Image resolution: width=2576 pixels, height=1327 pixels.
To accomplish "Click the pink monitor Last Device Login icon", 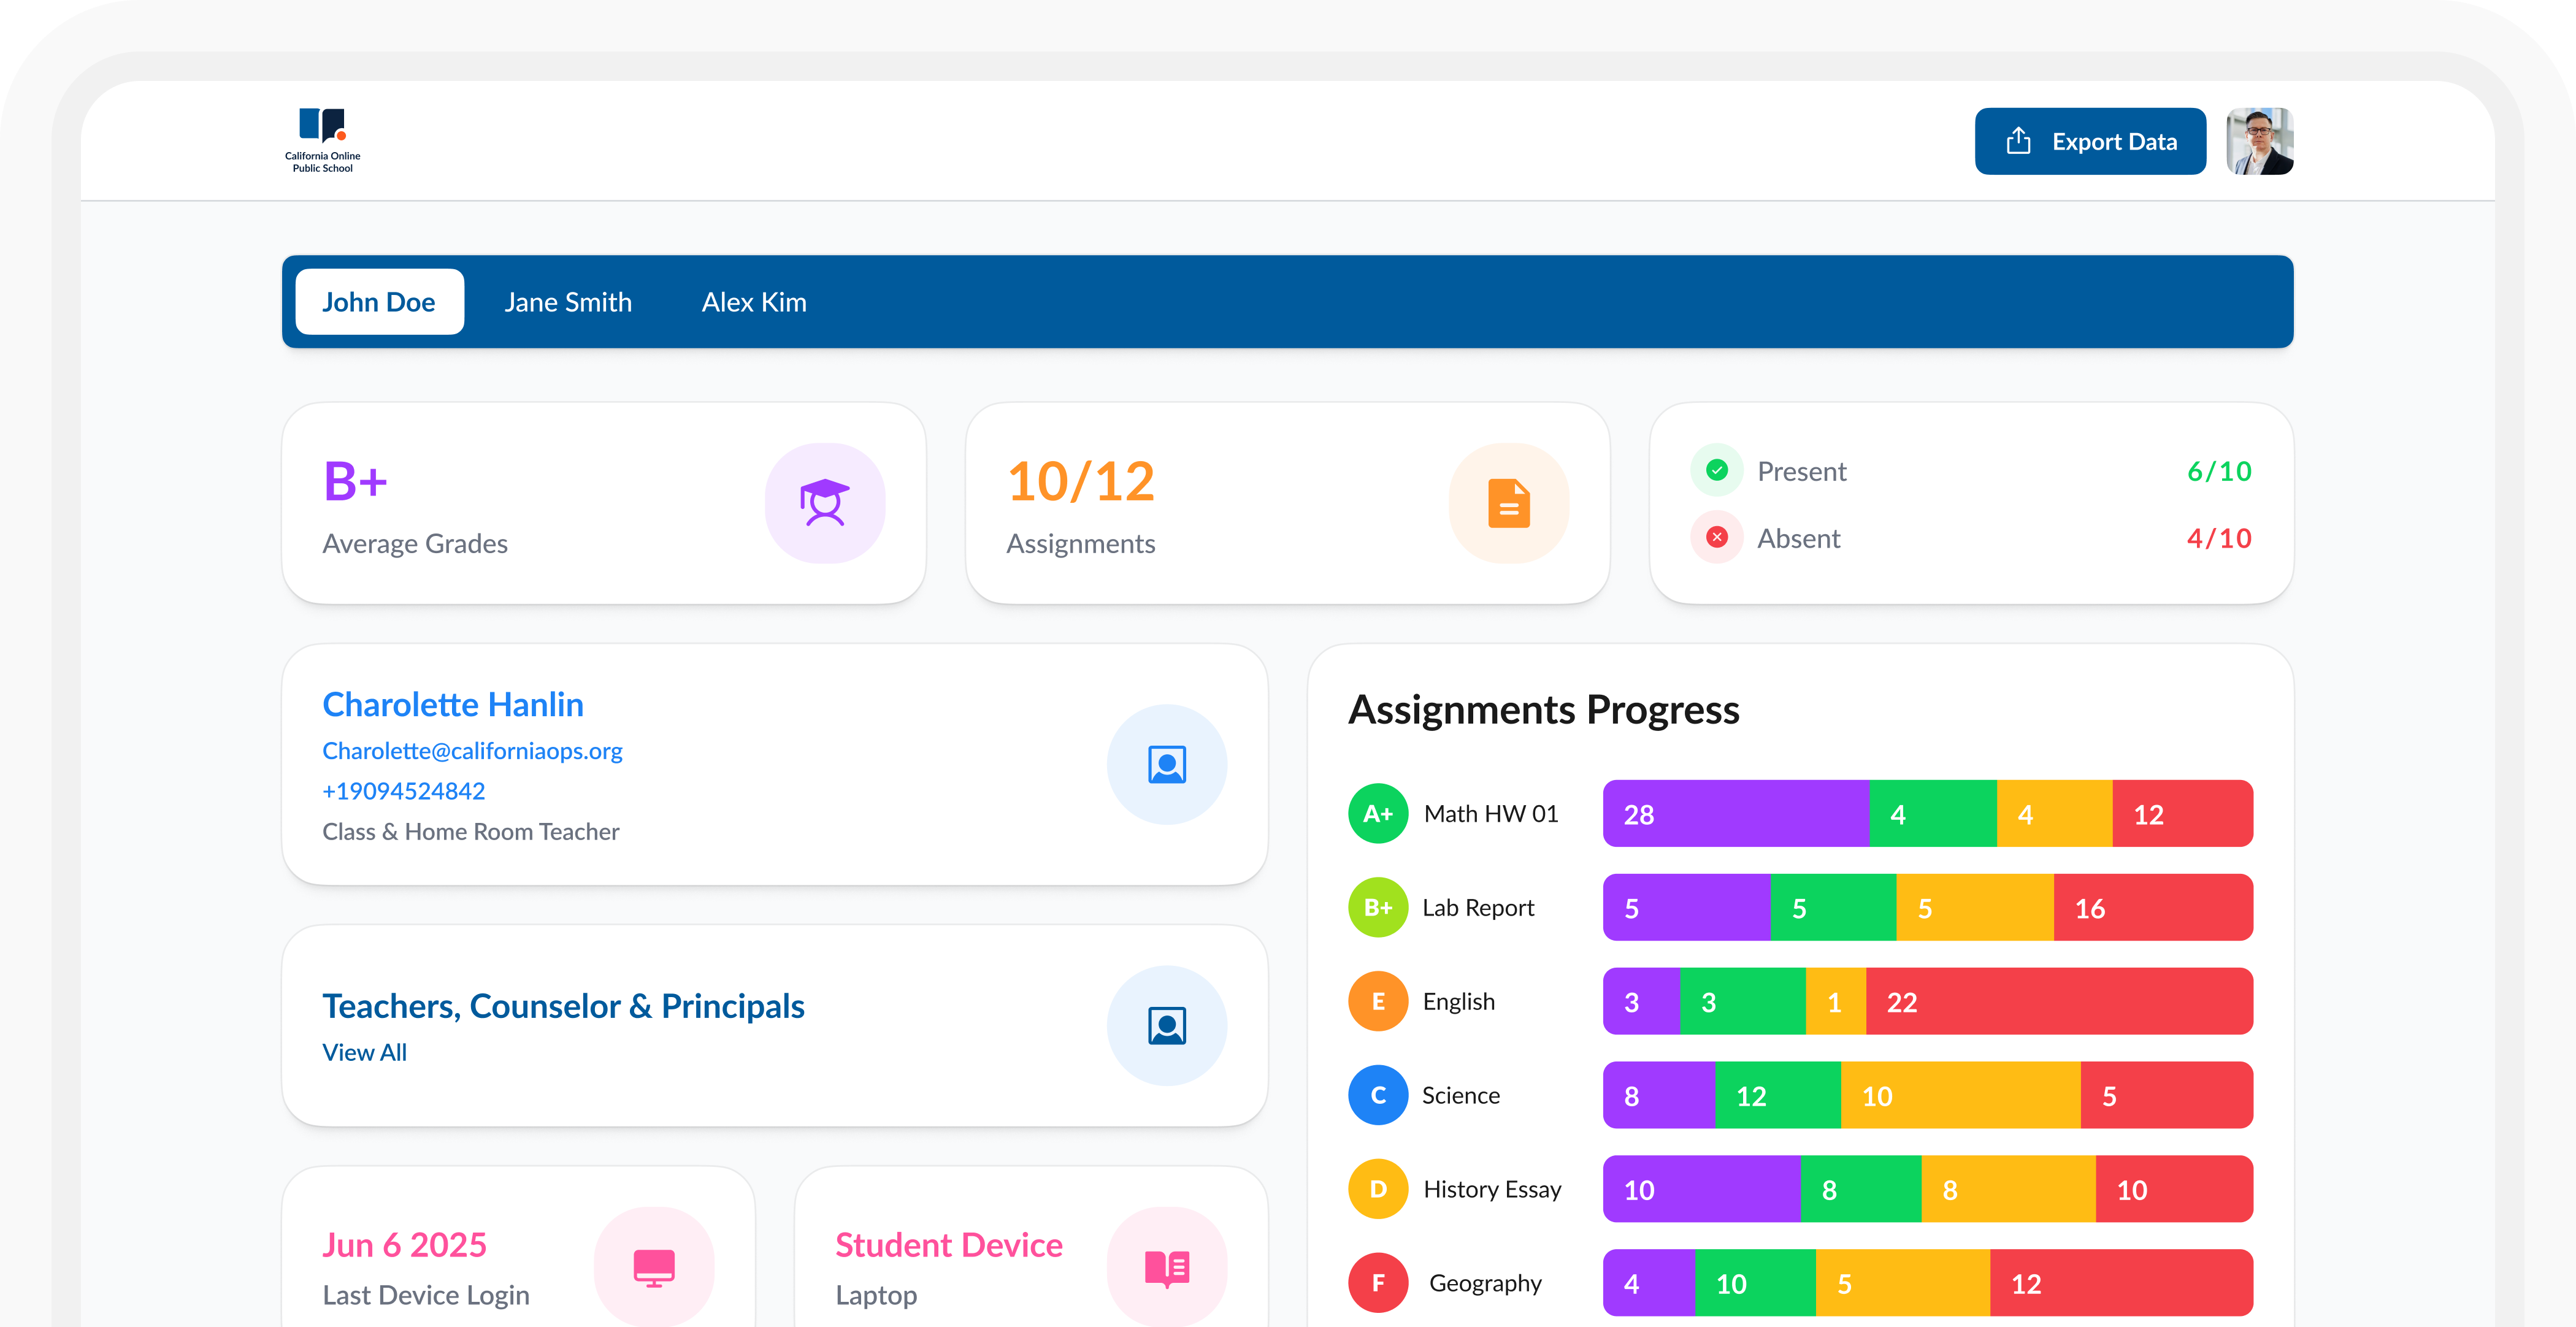I will (x=654, y=1267).
